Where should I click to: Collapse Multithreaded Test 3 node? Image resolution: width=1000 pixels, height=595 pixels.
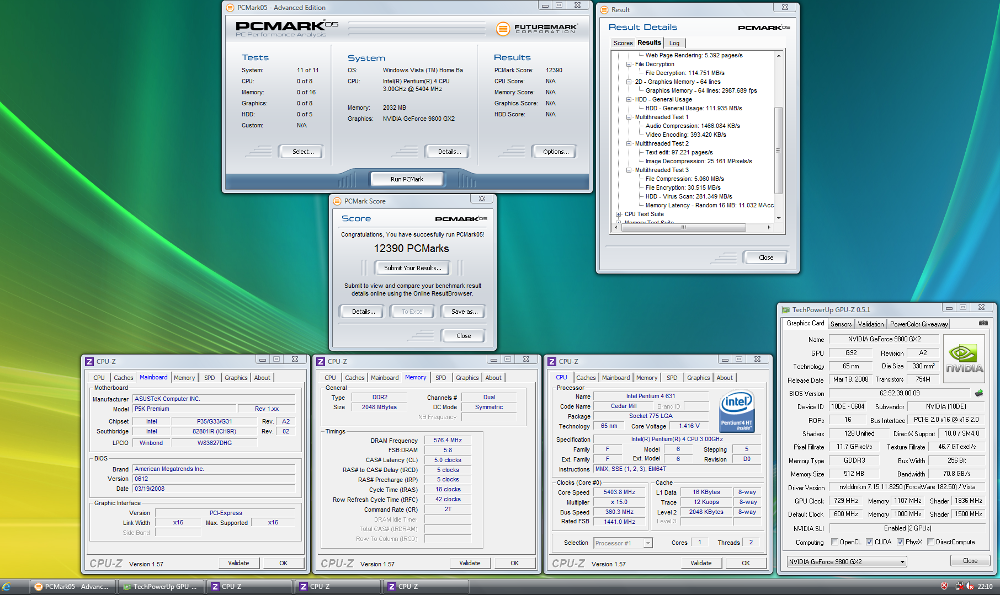[x=628, y=170]
